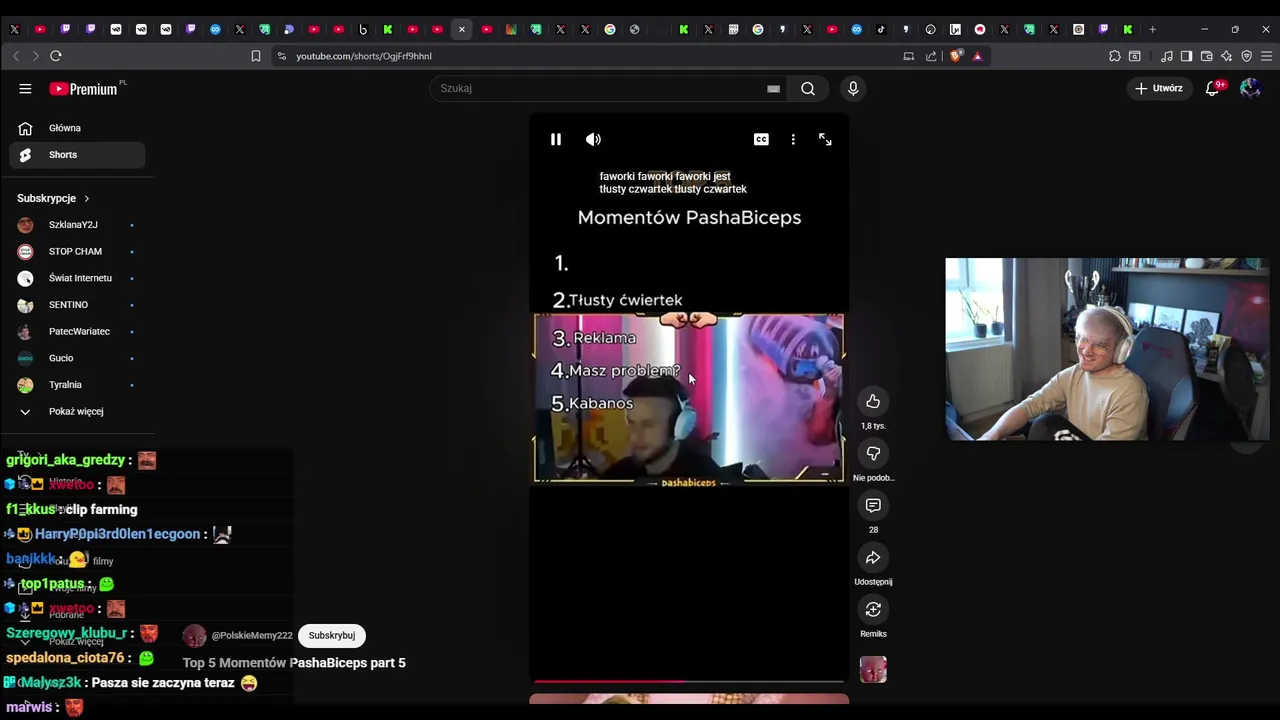This screenshot has width=1280, height=720.
Task: Open Brave main hamburger menu
Action: pyautogui.click(x=1266, y=56)
